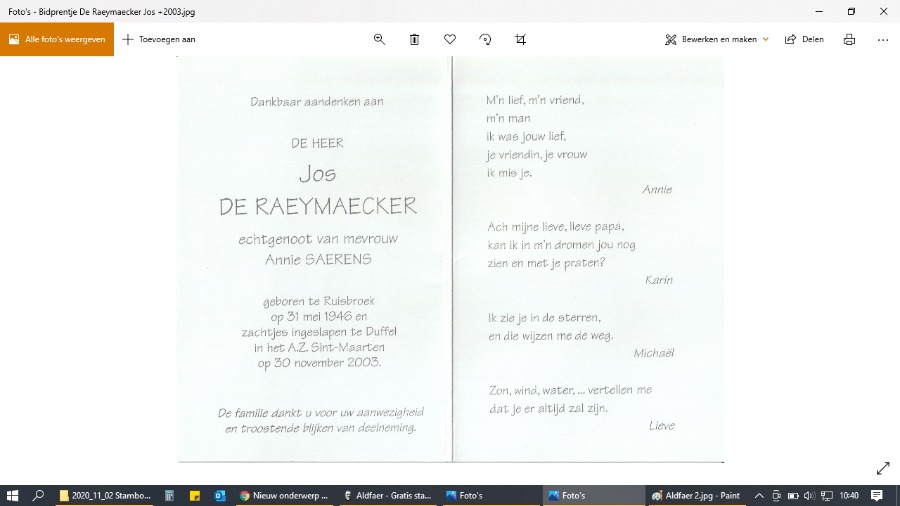The width and height of the screenshot is (900, 506).
Task: Click the zoom magnifier icon
Action: pyautogui.click(x=379, y=39)
